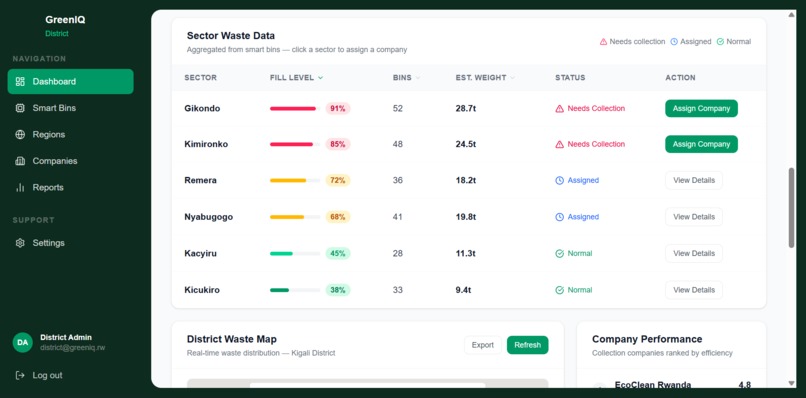Click the scrollbar down arrow

(x=791, y=383)
